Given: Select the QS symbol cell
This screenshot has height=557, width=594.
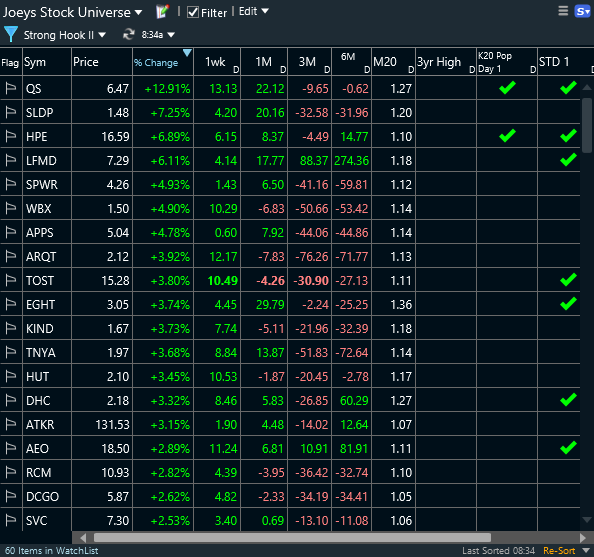Looking at the screenshot, I should [x=47, y=89].
